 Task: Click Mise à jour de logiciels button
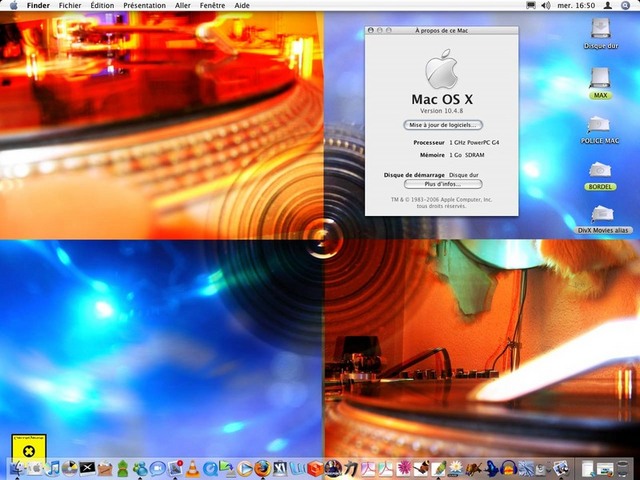click(443, 125)
